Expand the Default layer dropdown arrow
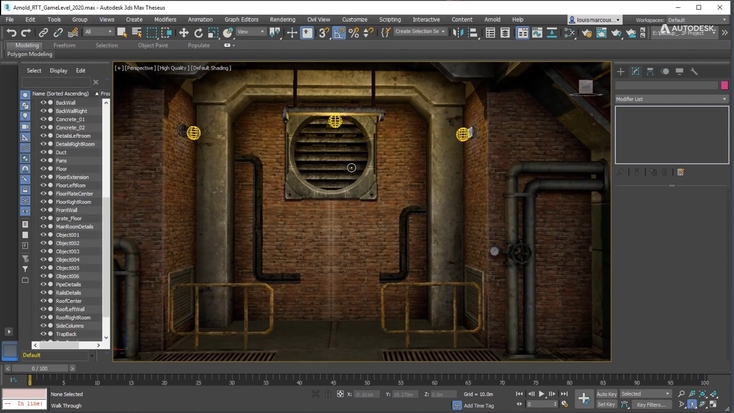734x413 pixels. (92, 355)
